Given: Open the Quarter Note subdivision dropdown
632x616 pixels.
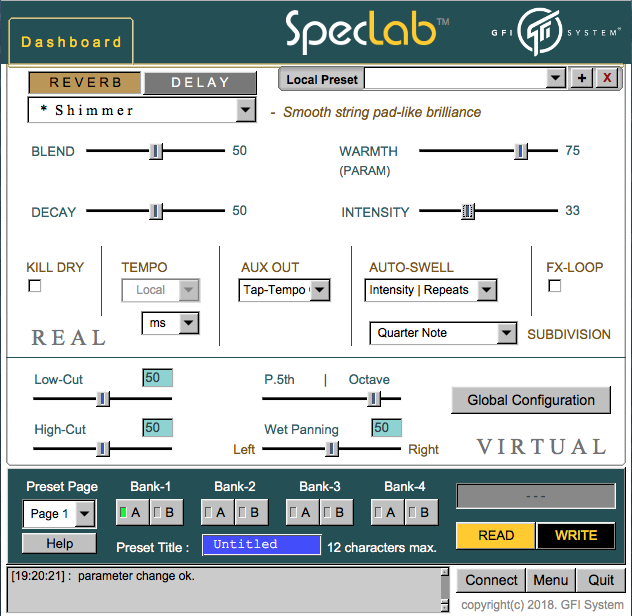Looking at the screenshot, I should click(x=443, y=333).
